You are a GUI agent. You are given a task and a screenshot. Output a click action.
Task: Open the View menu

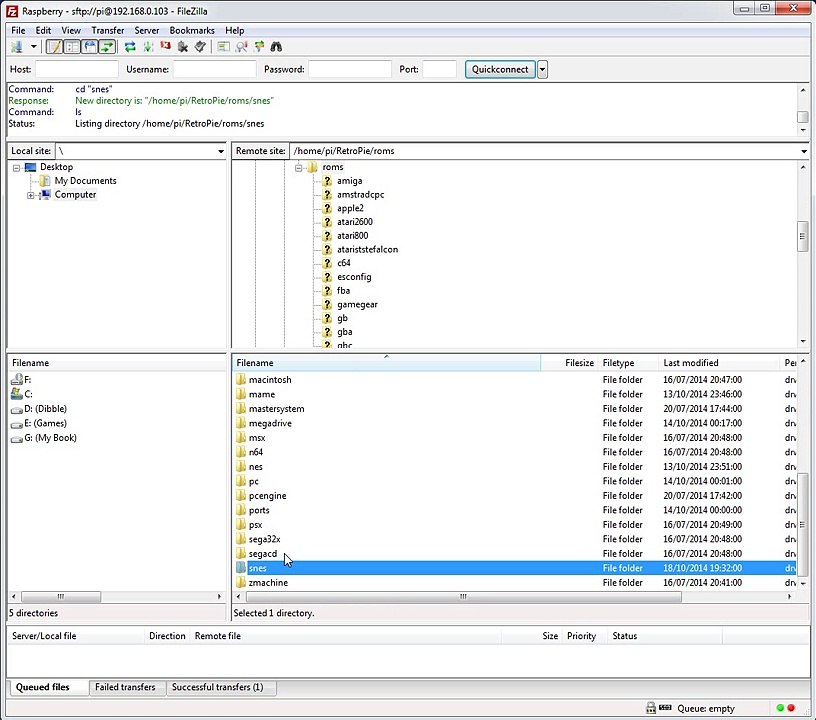pyautogui.click(x=71, y=30)
